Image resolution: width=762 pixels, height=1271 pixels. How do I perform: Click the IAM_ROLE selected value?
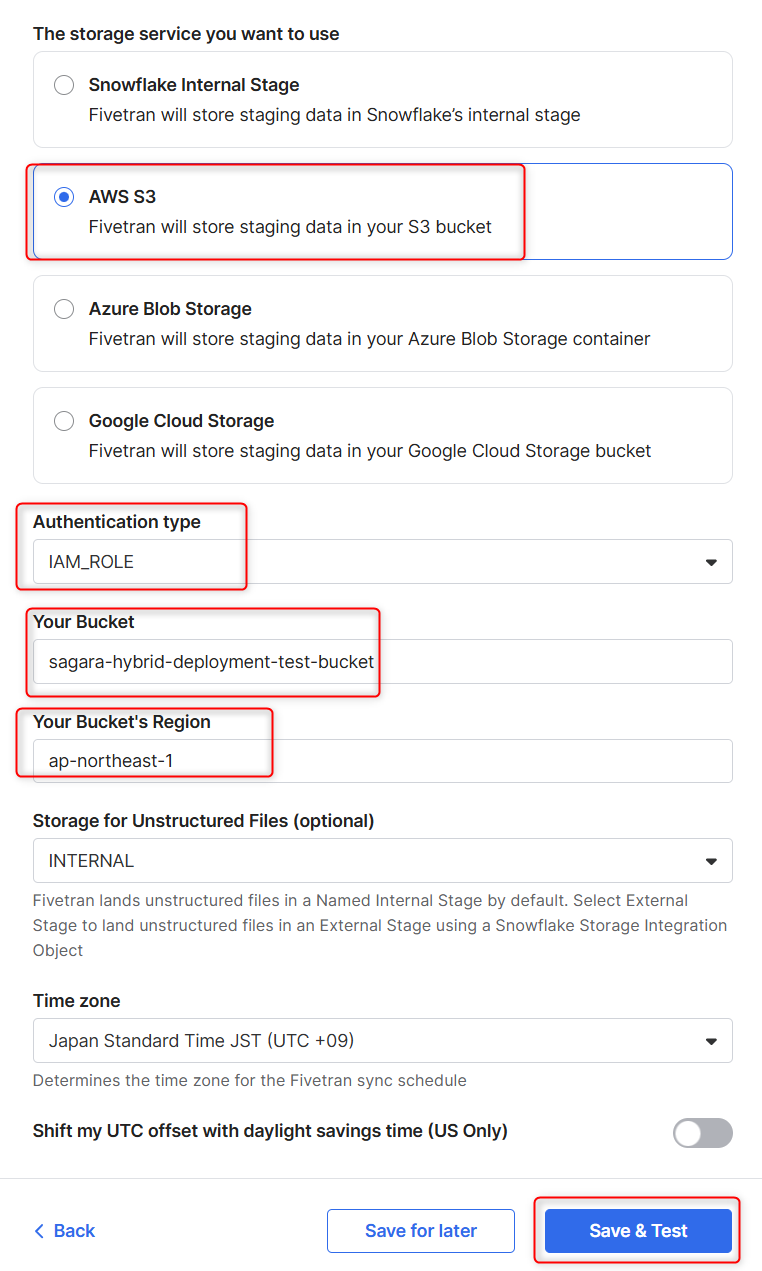pos(91,562)
